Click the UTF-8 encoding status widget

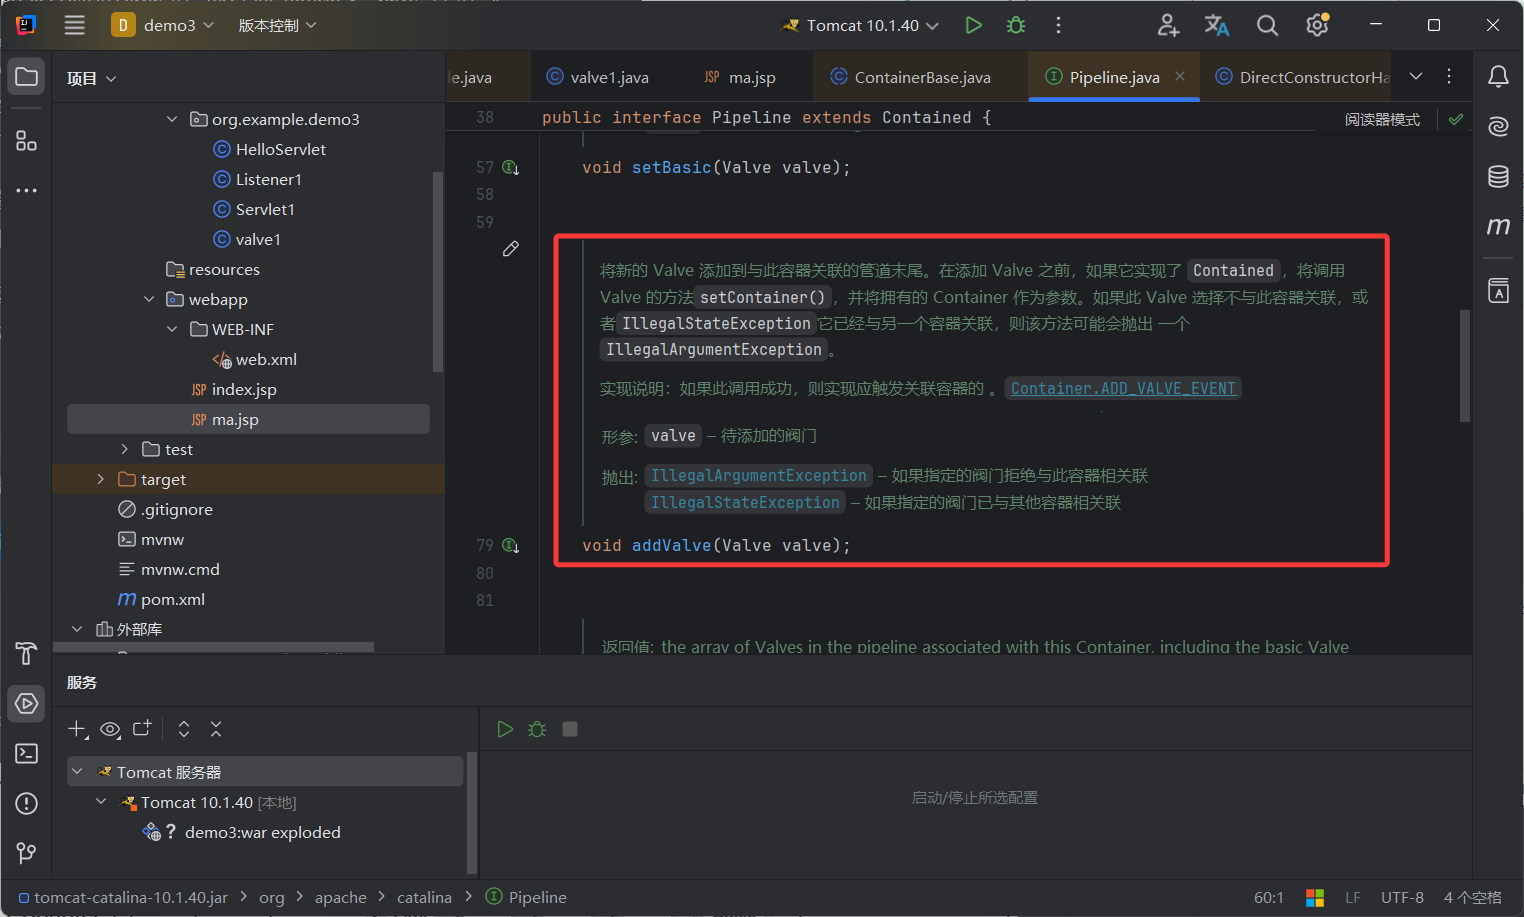click(x=1401, y=898)
